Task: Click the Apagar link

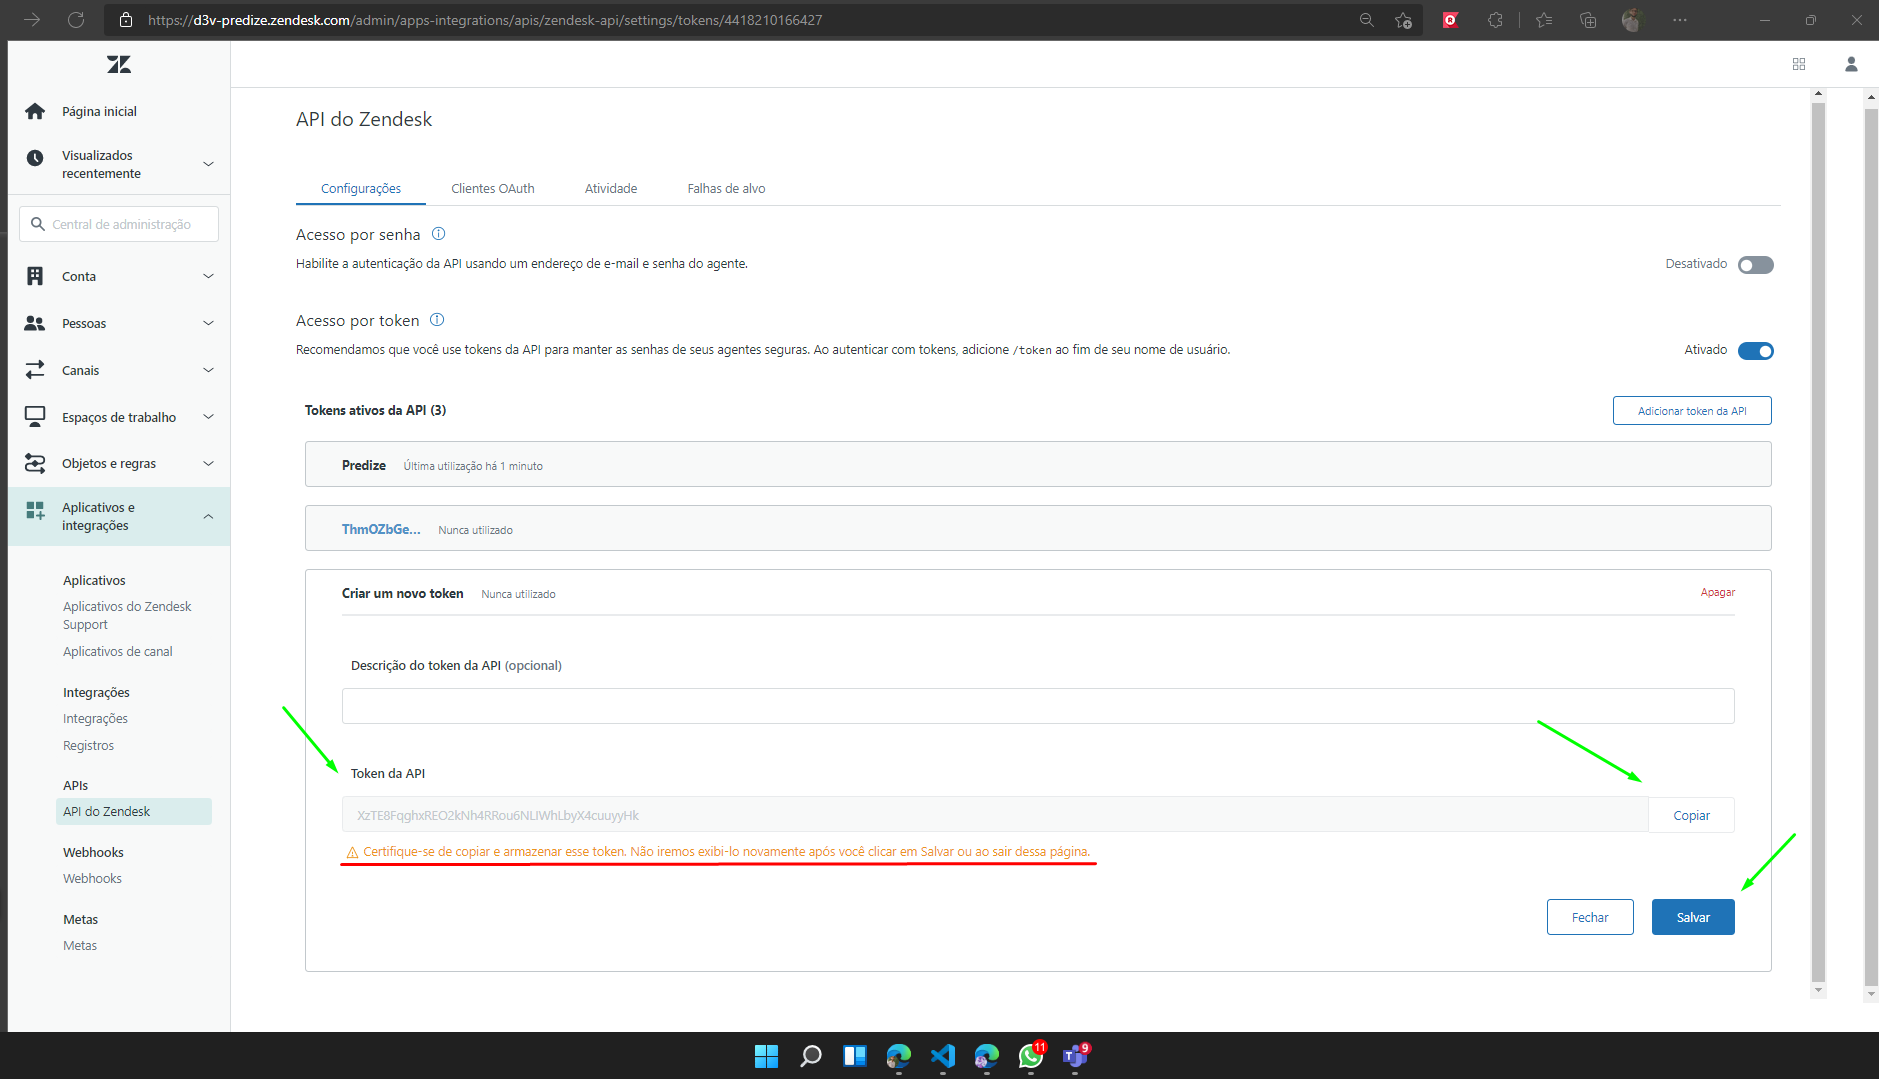Action: pyautogui.click(x=1718, y=592)
